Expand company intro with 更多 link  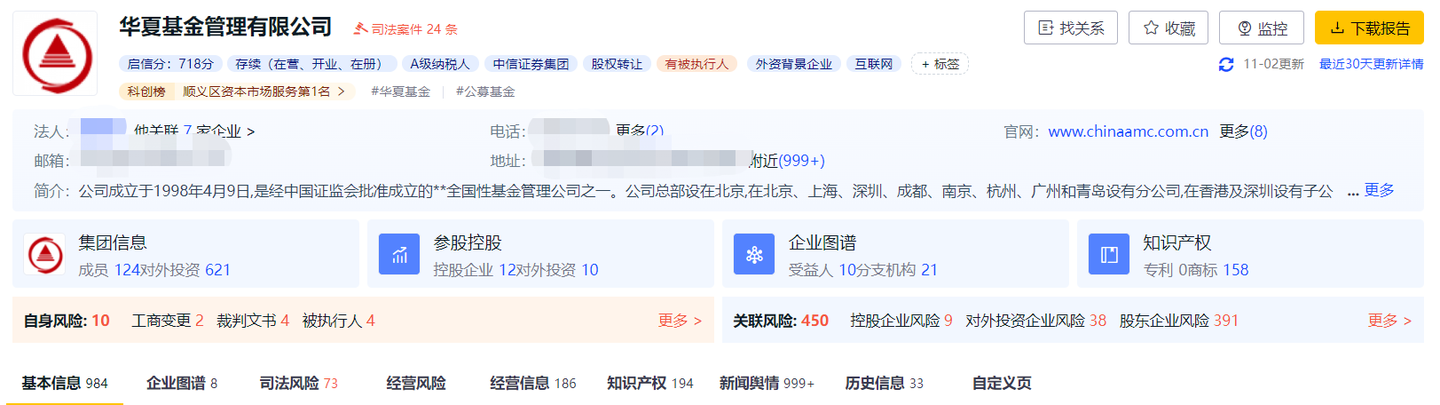1379,190
